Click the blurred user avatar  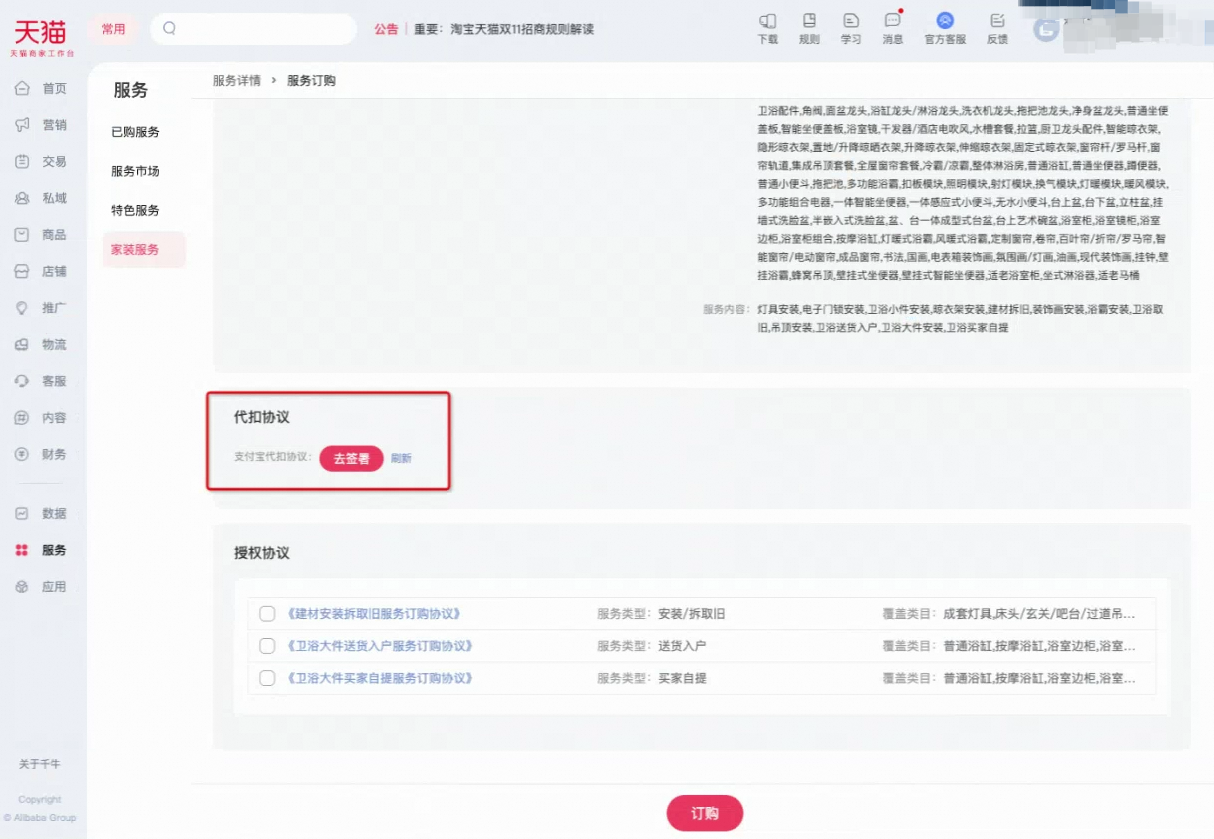[1046, 29]
